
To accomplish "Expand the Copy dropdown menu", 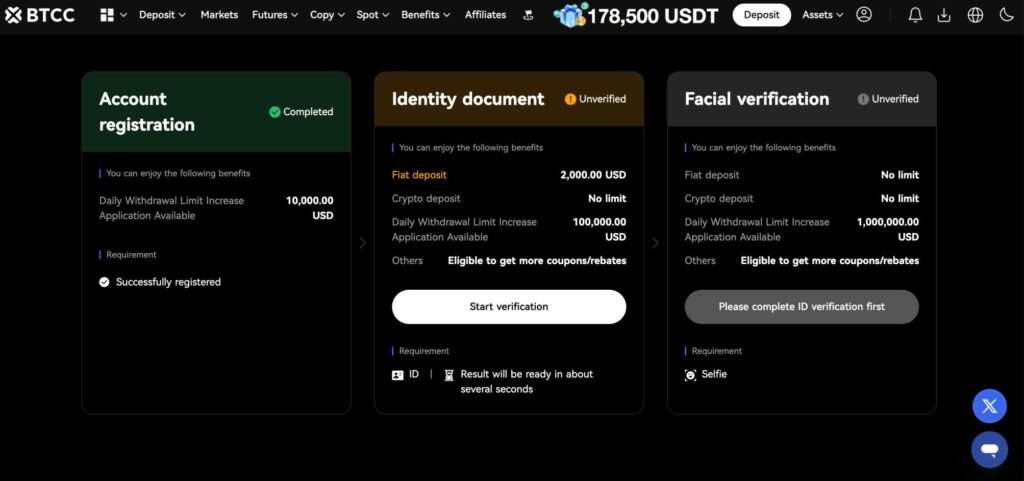I will coord(327,15).
